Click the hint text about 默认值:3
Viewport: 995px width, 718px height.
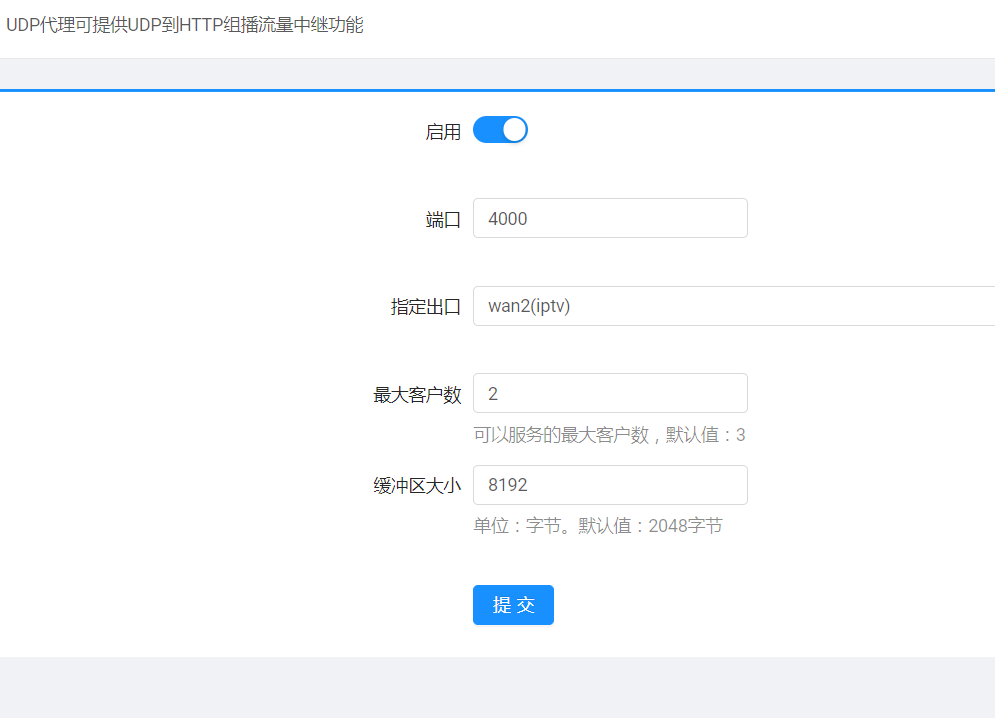[609, 435]
